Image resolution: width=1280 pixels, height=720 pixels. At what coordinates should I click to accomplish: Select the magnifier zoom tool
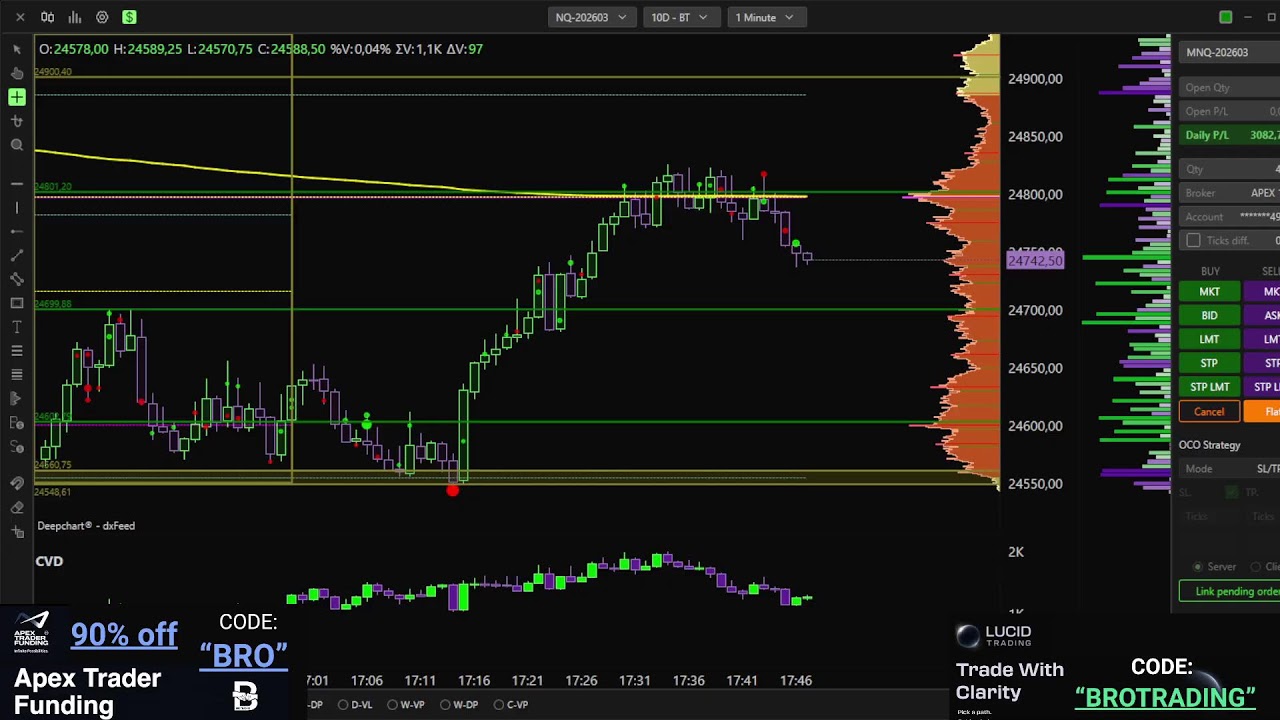17,145
